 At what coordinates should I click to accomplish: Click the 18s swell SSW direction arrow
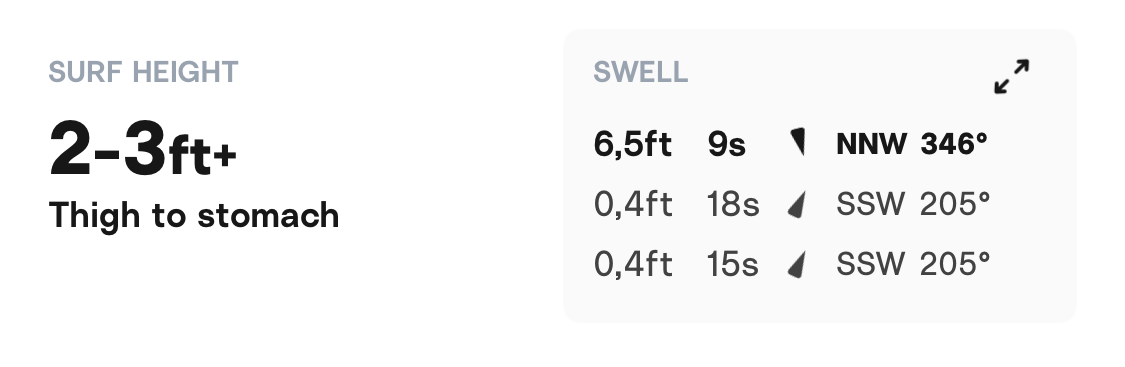(x=796, y=205)
